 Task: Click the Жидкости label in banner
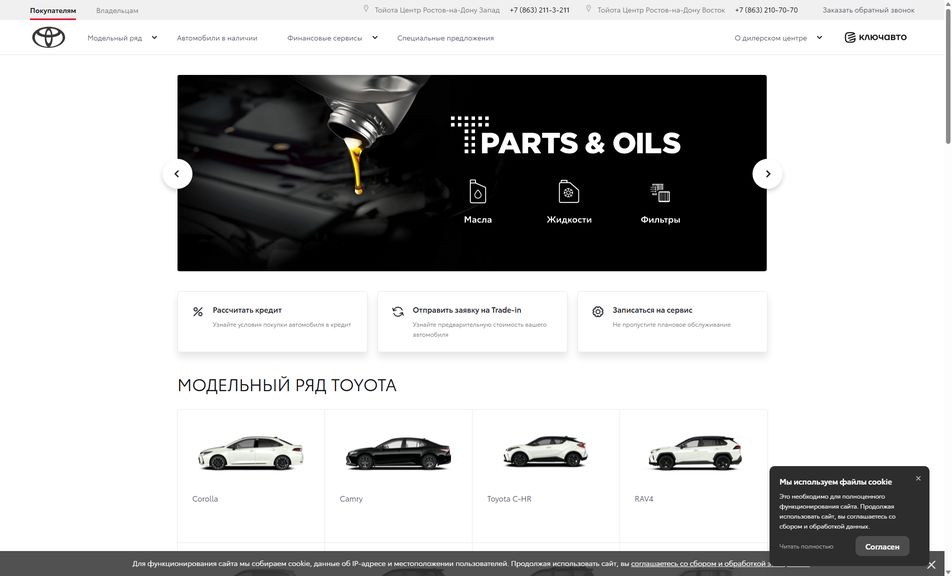[x=569, y=220]
